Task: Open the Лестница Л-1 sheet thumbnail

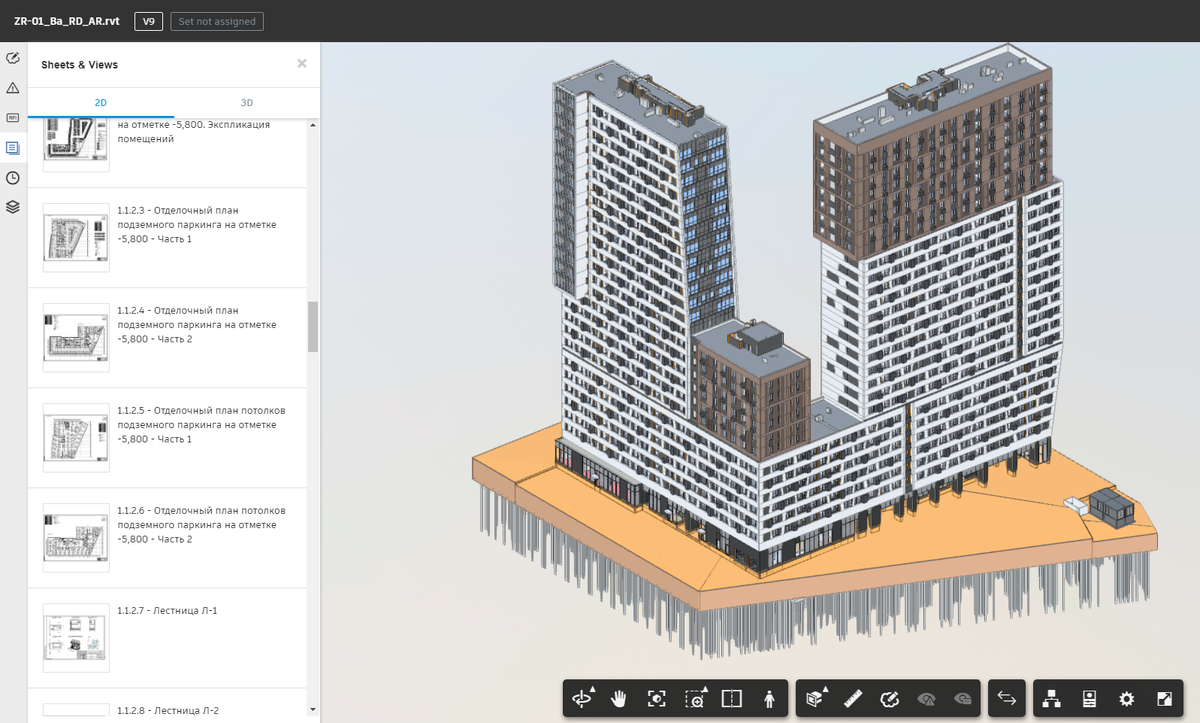Action: point(76,638)
